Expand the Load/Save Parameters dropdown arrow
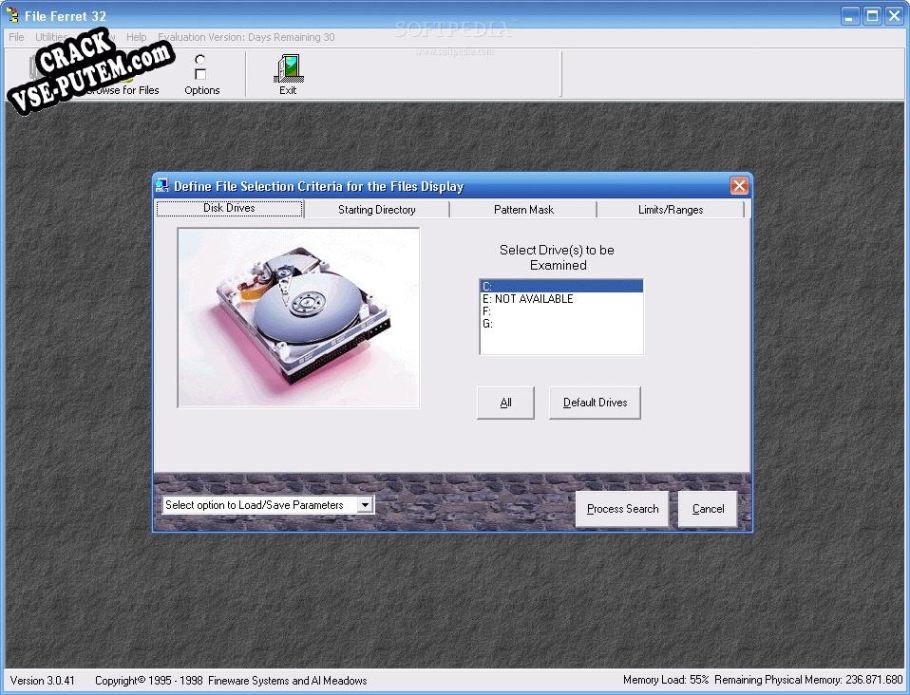 tap(364, 505)
